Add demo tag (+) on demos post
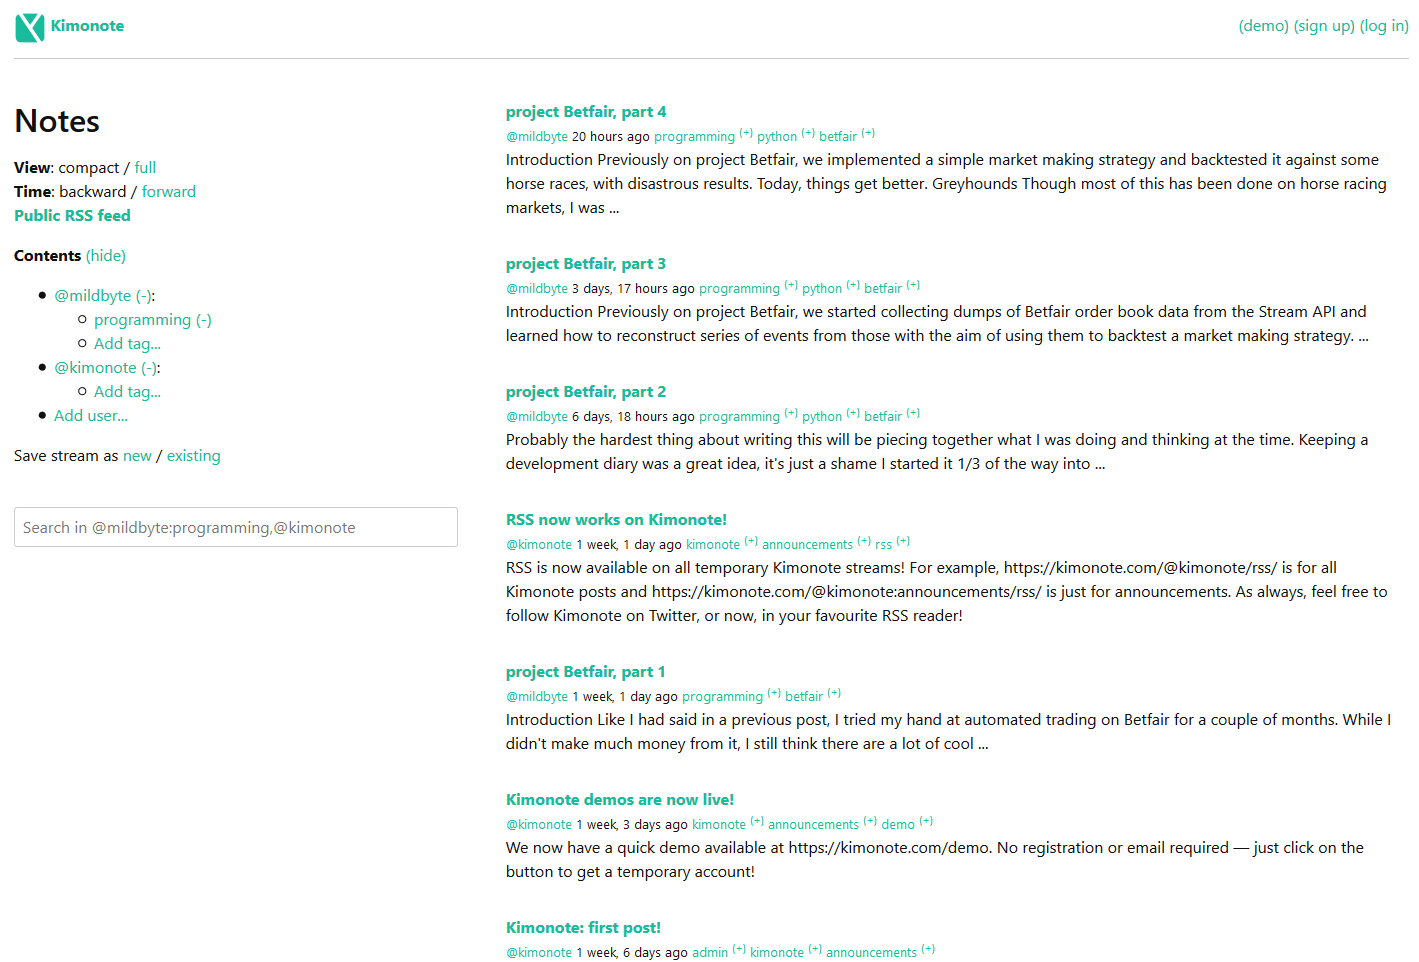This screenshot has width=1419, height=962. pyautogui.click(x=926, y=821)
